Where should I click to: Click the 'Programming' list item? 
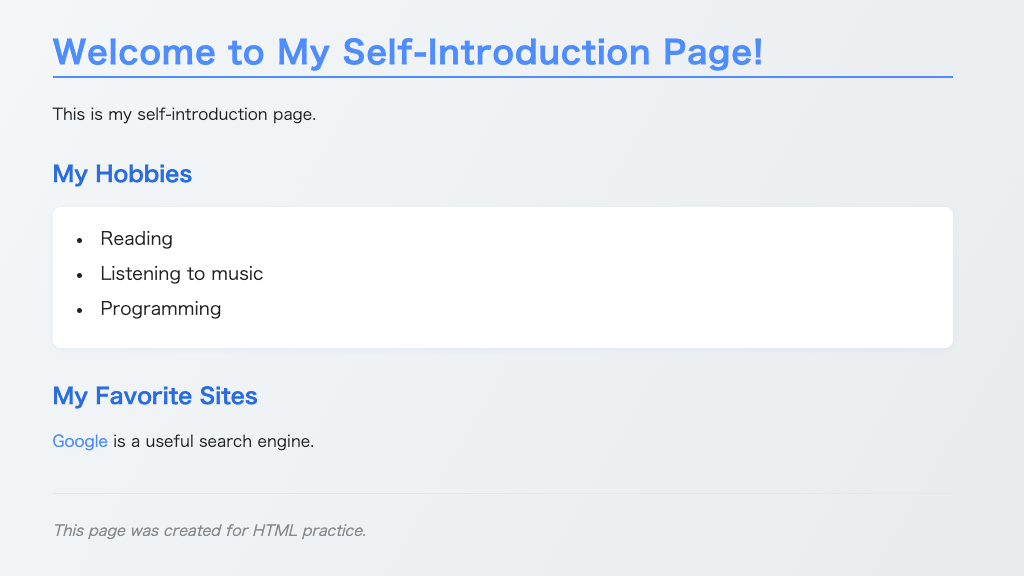coord(160,308)
